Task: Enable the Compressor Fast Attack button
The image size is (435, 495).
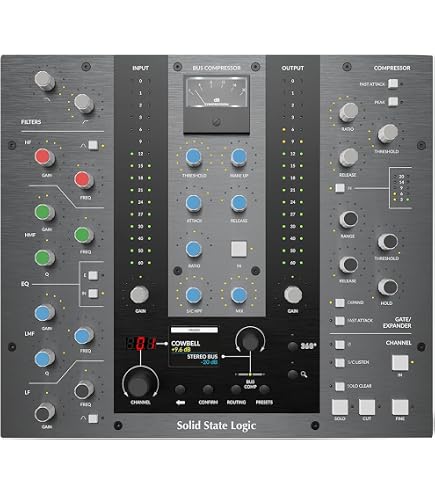Action: click(393, 84)
